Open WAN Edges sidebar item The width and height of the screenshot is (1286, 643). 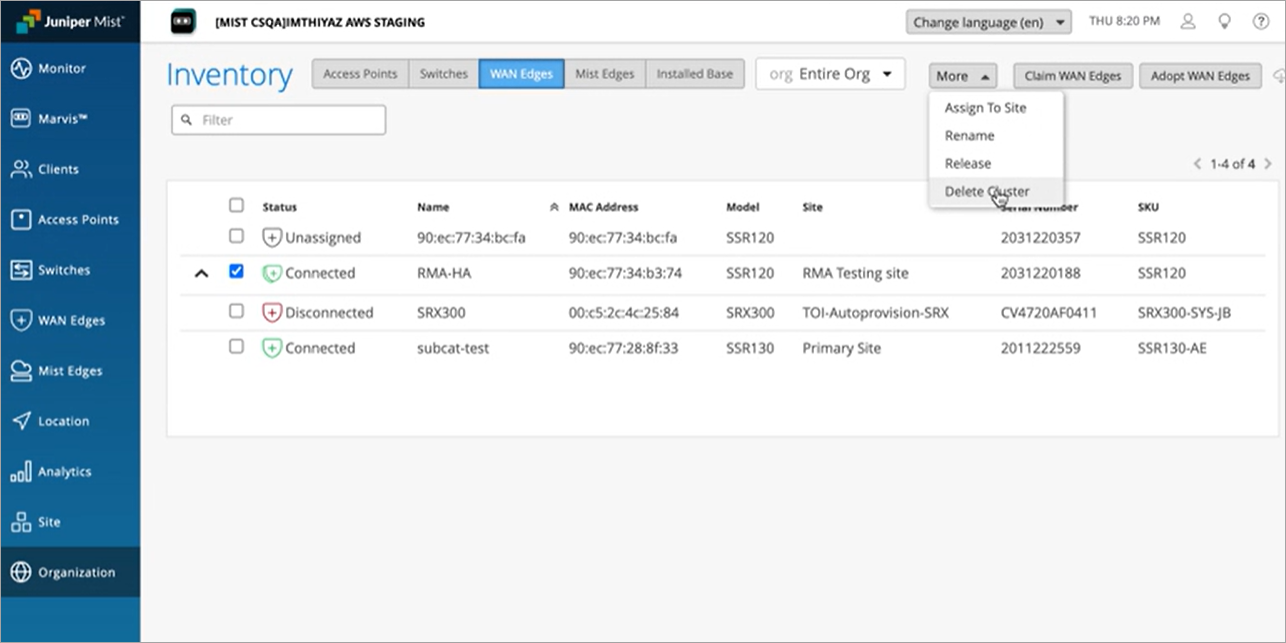(x=71, y=320)
